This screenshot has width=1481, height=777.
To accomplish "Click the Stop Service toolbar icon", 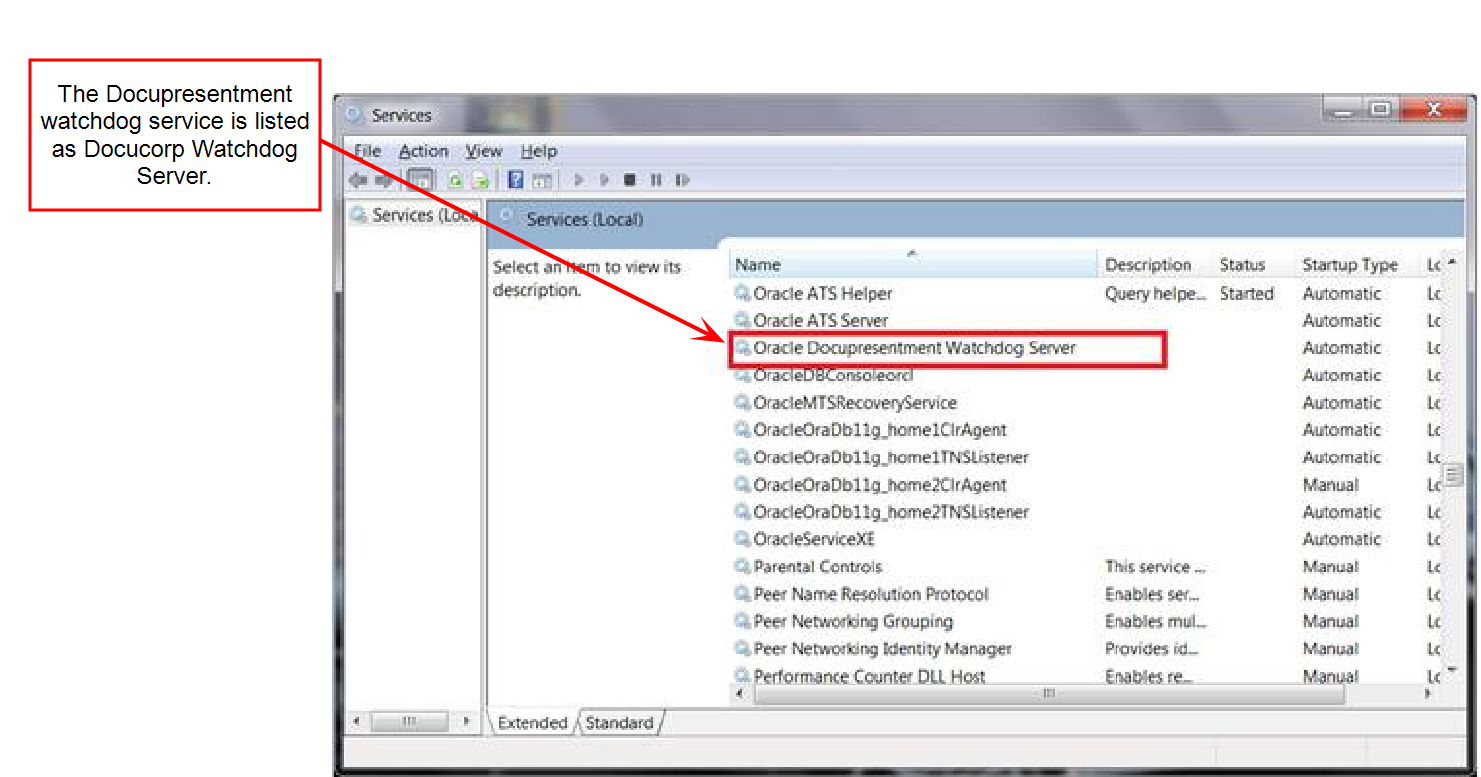I will pos(629,180).
